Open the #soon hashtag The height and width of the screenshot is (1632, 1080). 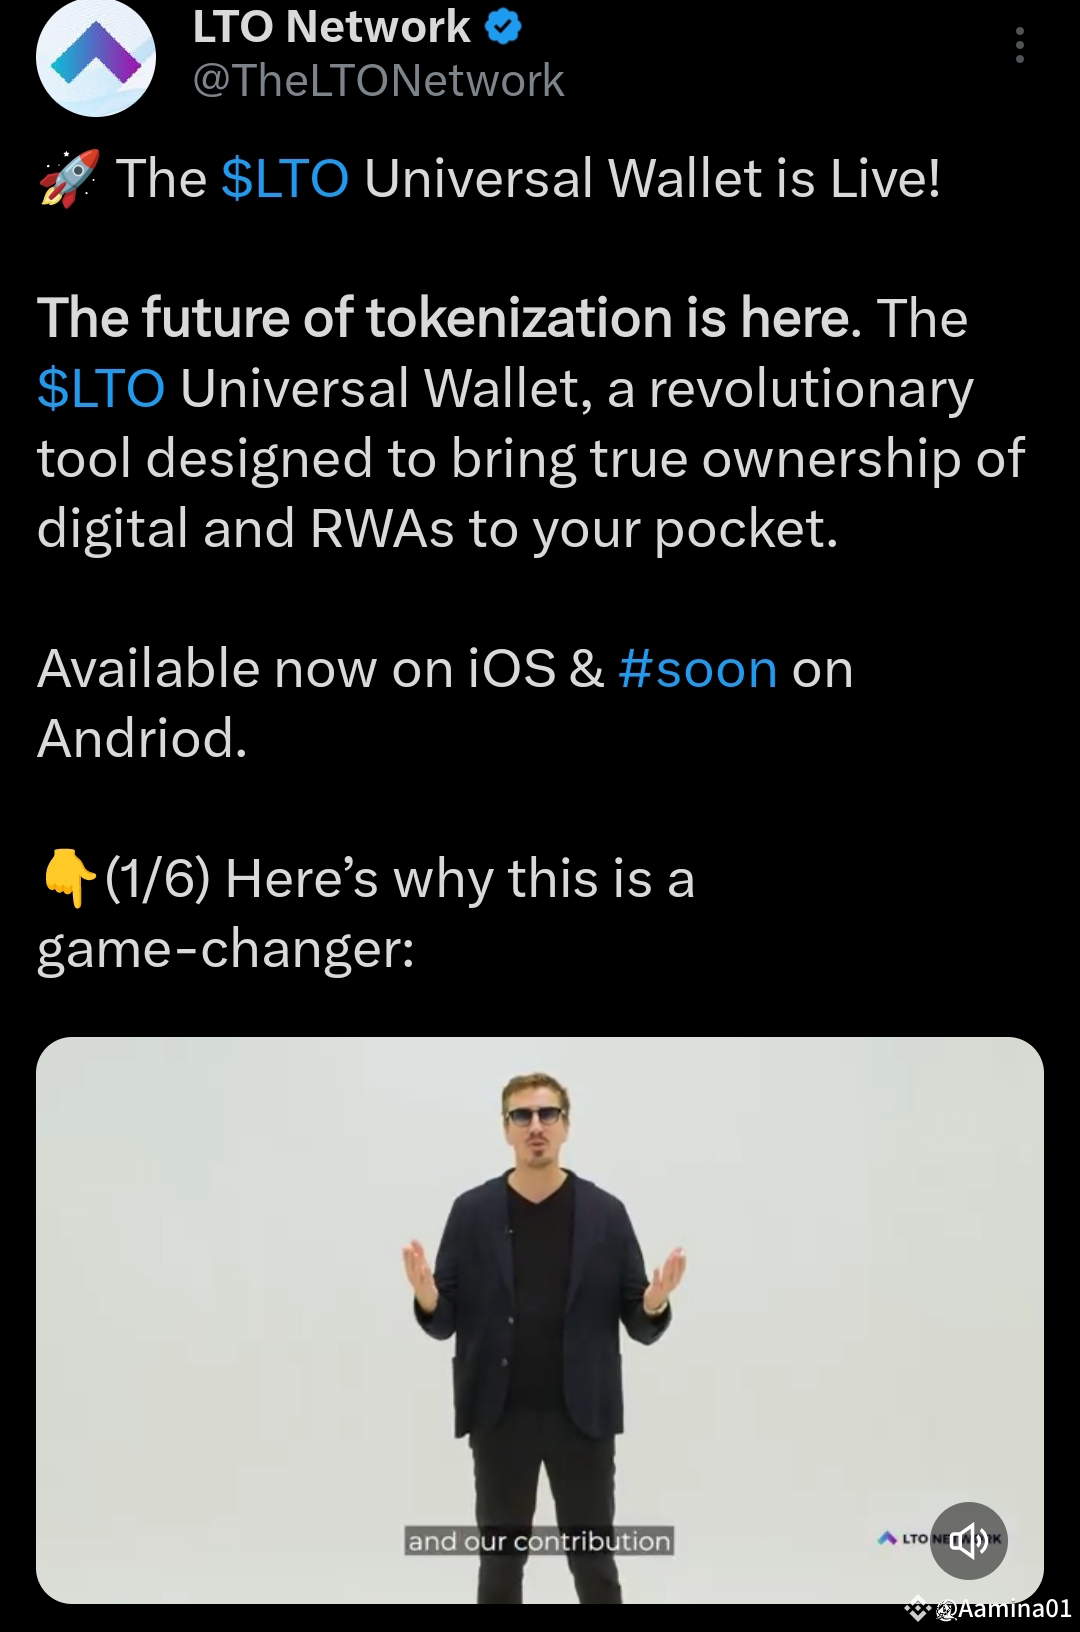tap(698, 669)
